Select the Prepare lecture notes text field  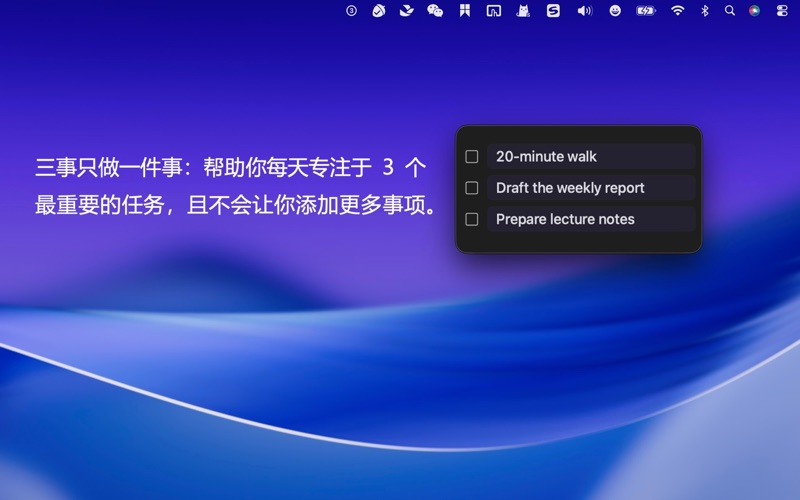[591, 219]
